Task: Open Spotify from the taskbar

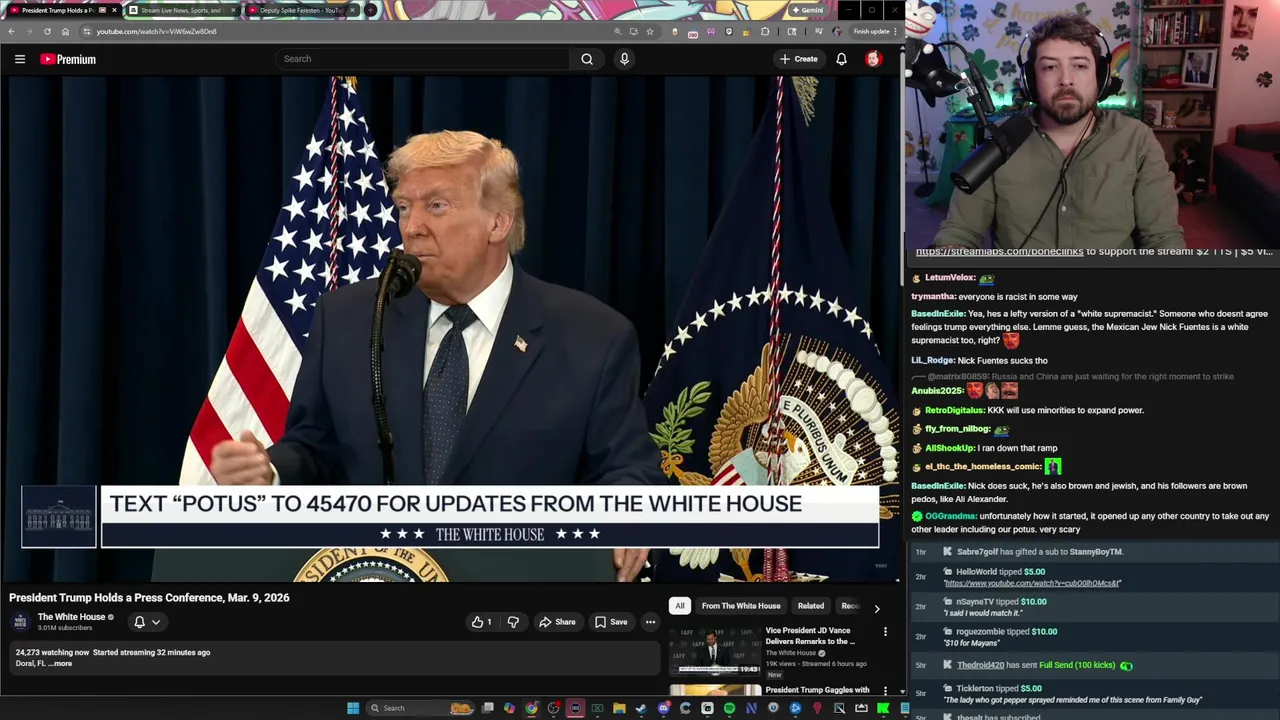Action: coord(729,708)
